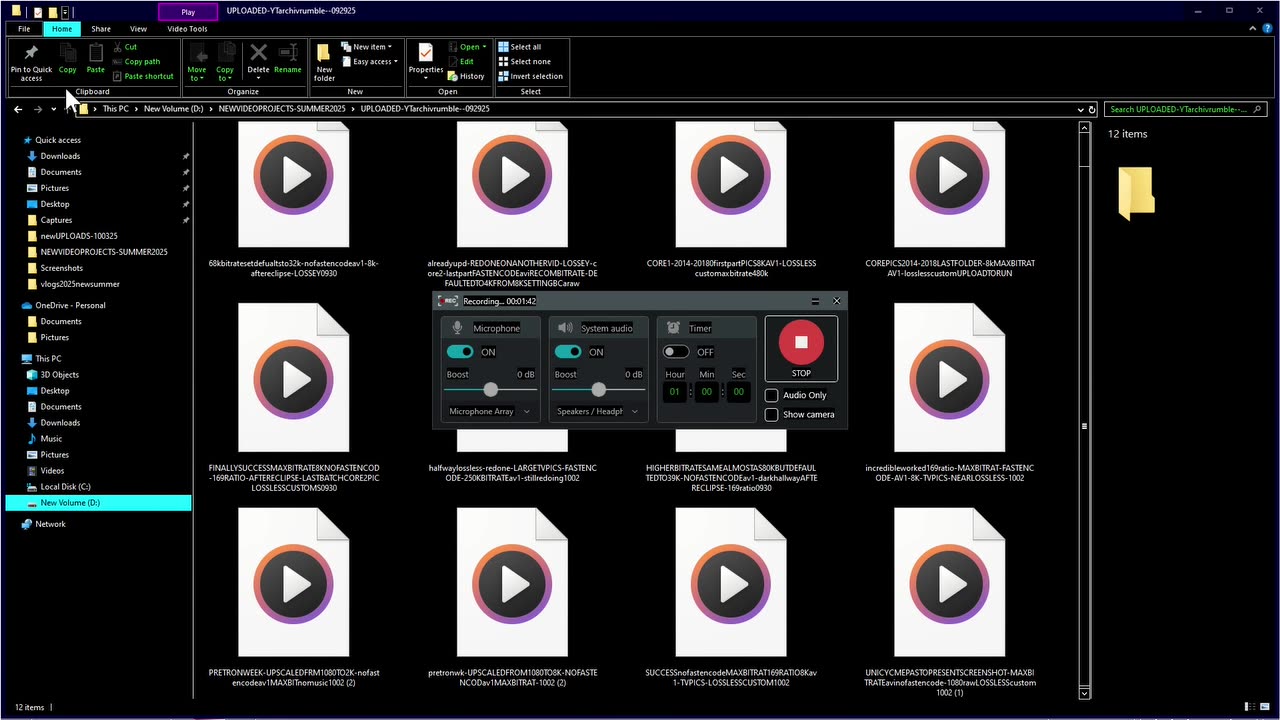Select the 68kbitratesetdefualtsto32k video file thumbnail
The height and width of the screenshot is (720, 1280).
[294, 184]
